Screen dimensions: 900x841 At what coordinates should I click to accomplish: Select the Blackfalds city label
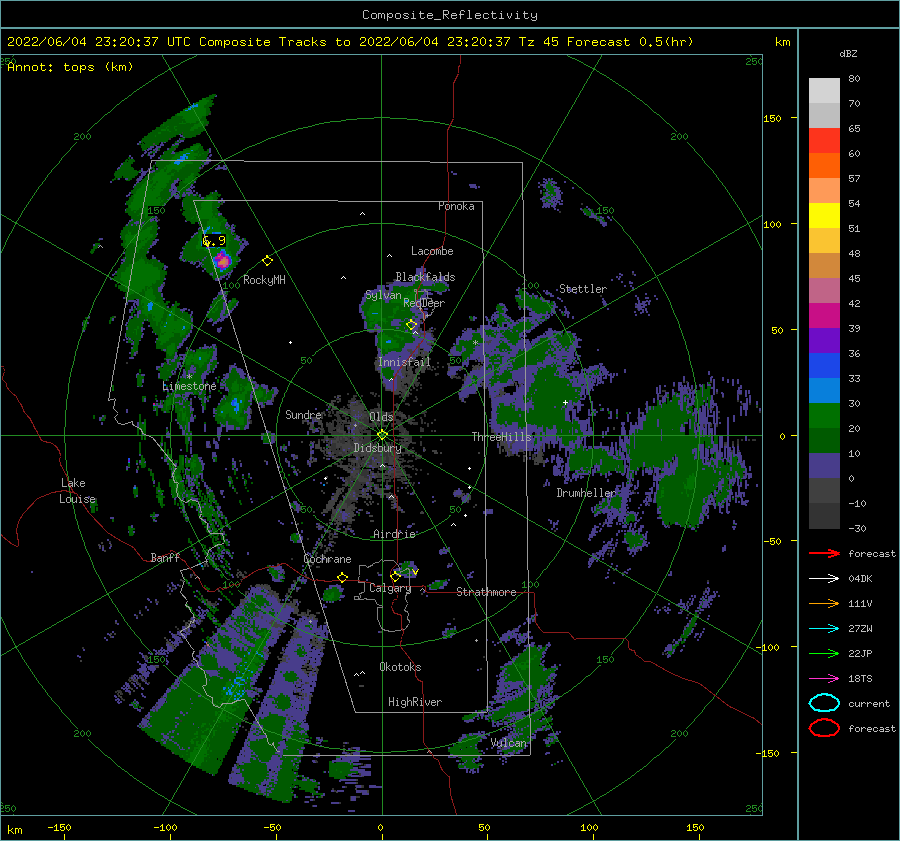coord(425,277)
